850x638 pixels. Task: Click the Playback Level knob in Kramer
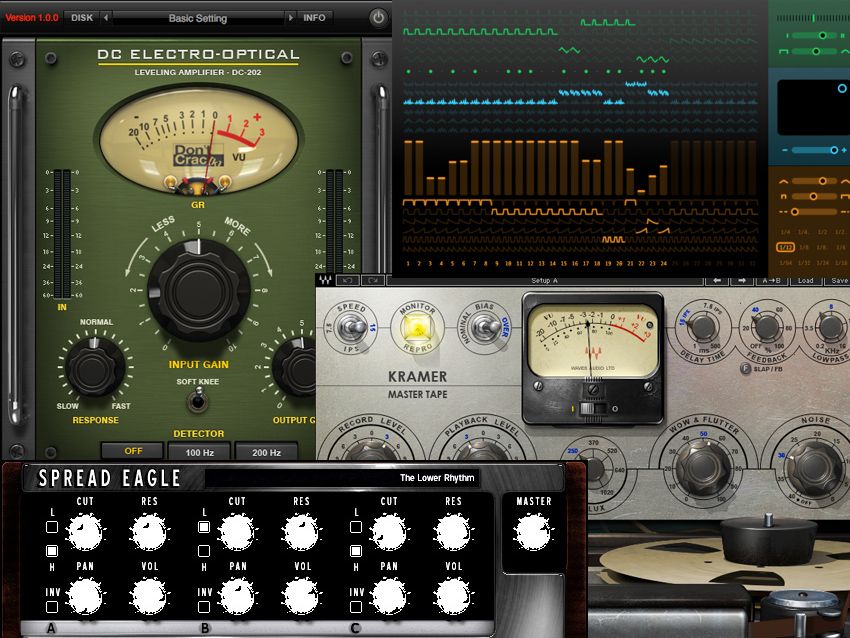click(481, 450)
